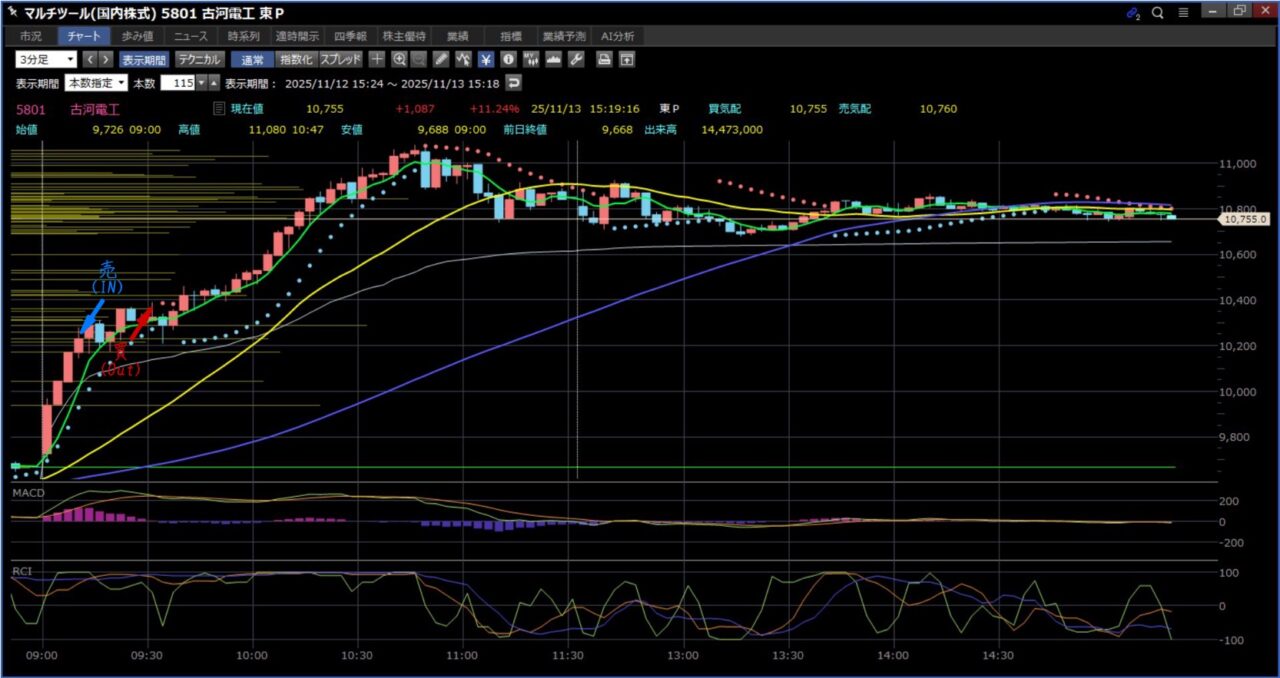The width and height of the screenshot is (1280, 678).
Task: Switch to the ニュース tab
Action: (190, 36)
